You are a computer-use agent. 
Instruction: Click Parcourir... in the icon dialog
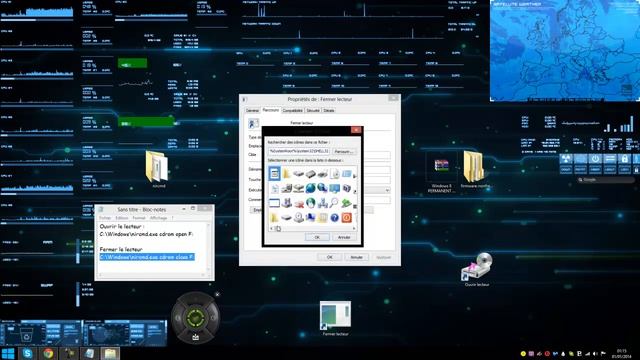[x=343, y=151]
